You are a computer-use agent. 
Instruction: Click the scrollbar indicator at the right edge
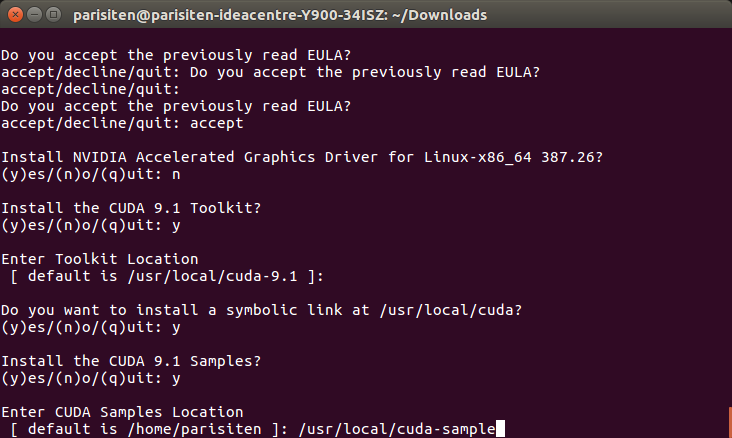click(730, 422)
